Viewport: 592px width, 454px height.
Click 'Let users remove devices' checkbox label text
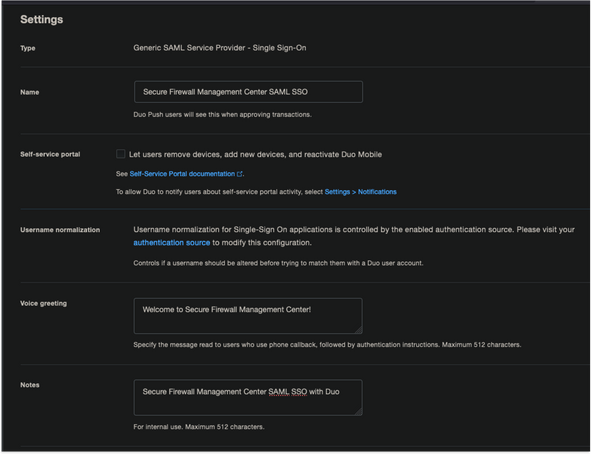(255, 154)
